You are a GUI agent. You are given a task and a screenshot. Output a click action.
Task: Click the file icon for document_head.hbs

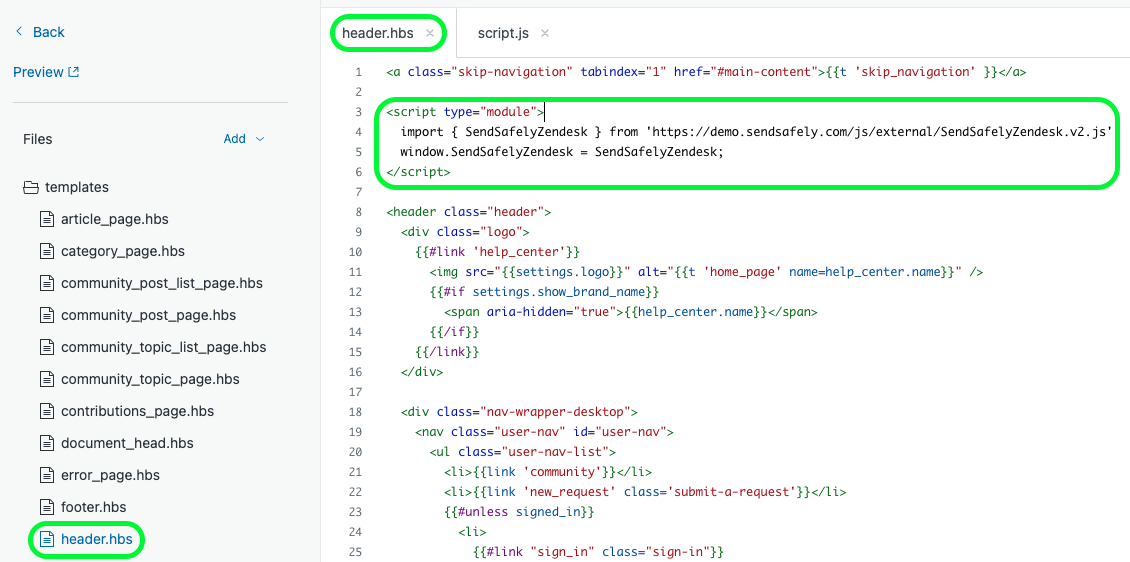(47, 443)
